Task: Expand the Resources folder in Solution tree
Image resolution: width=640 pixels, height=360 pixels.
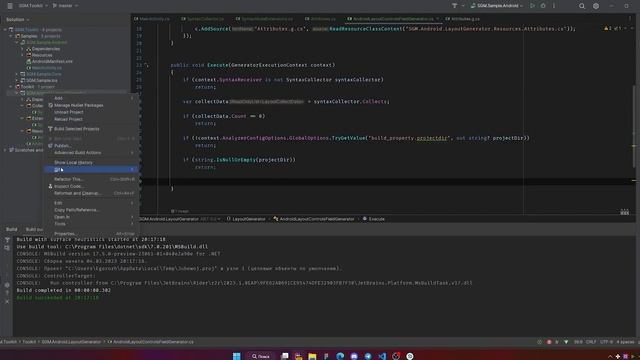Action: click(x=23, y=55)
